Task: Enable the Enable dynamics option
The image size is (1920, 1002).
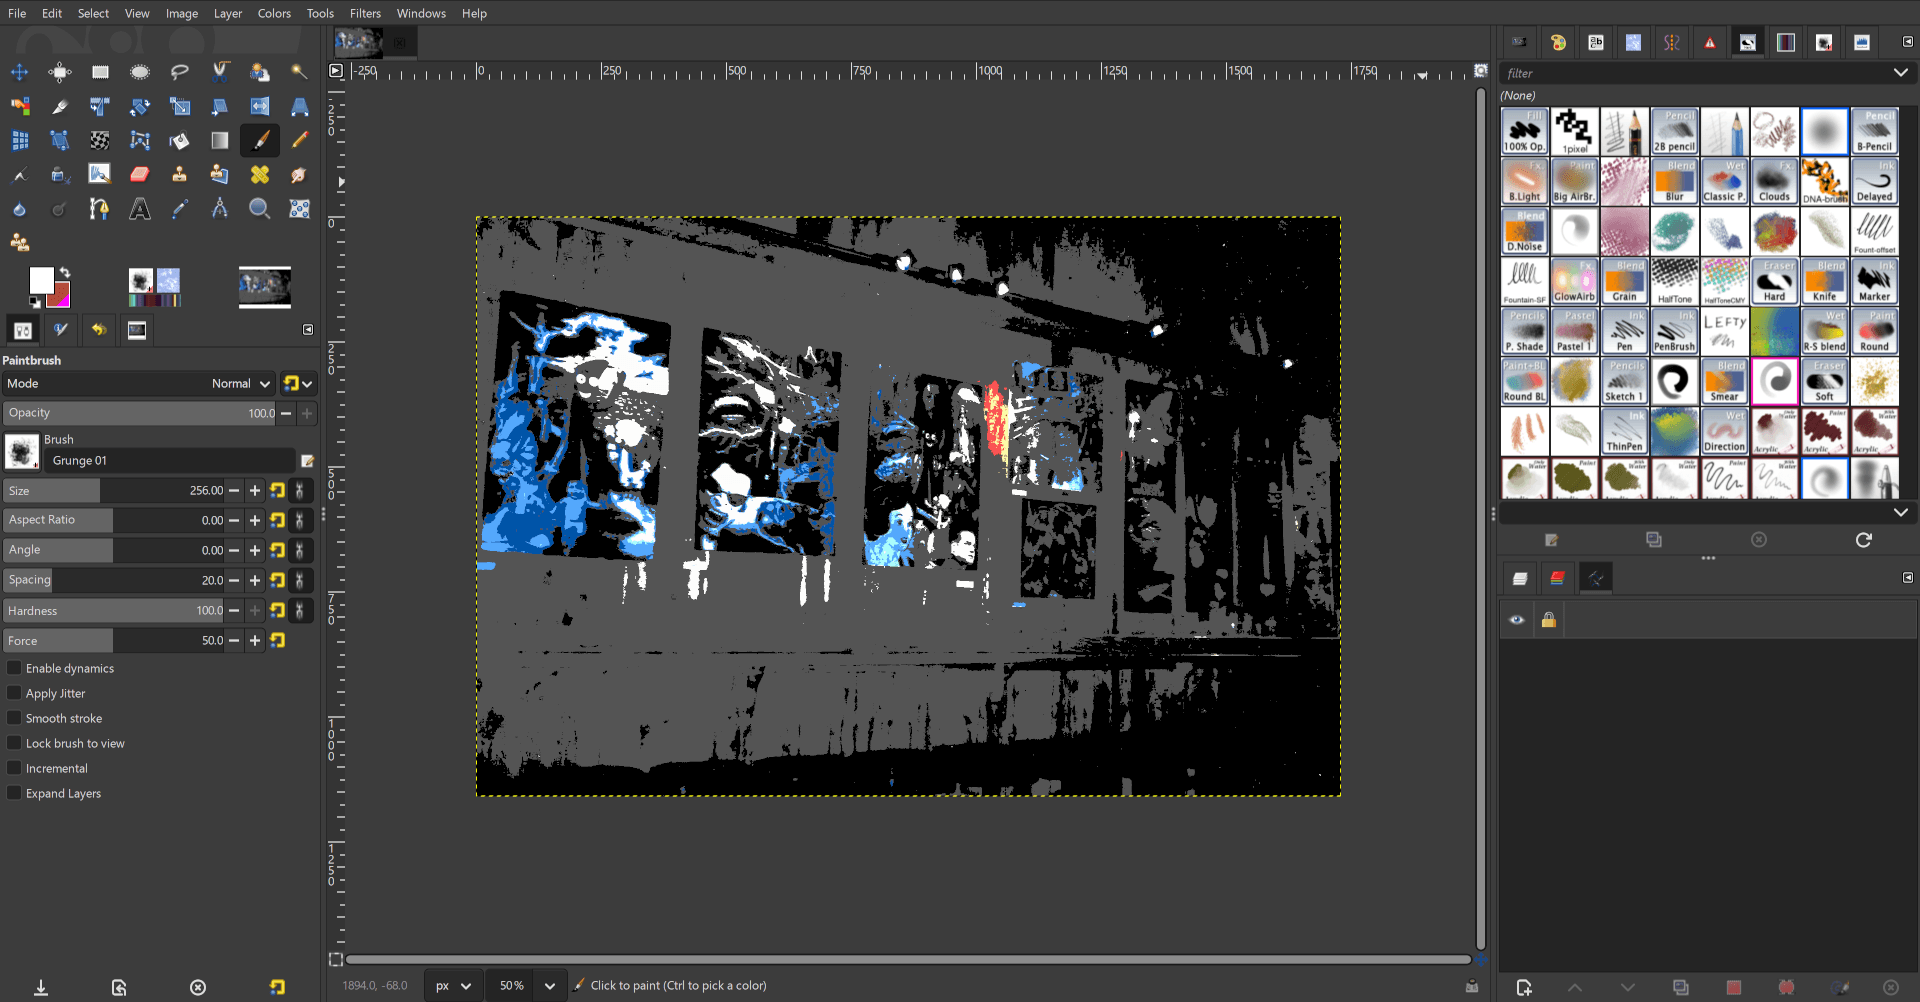Action: [x=14, y=668]
